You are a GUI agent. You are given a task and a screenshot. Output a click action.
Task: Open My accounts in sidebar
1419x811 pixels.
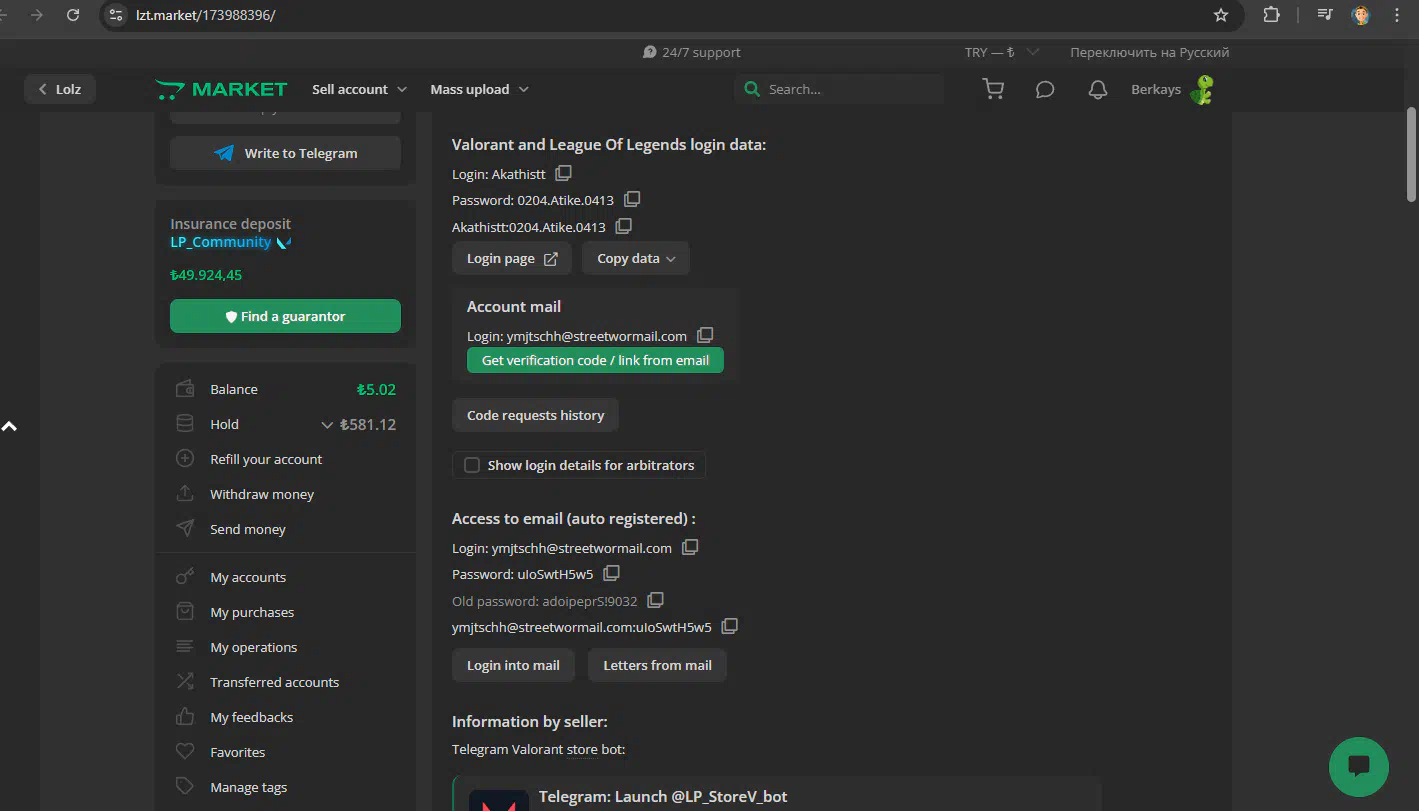click(248, 577)
